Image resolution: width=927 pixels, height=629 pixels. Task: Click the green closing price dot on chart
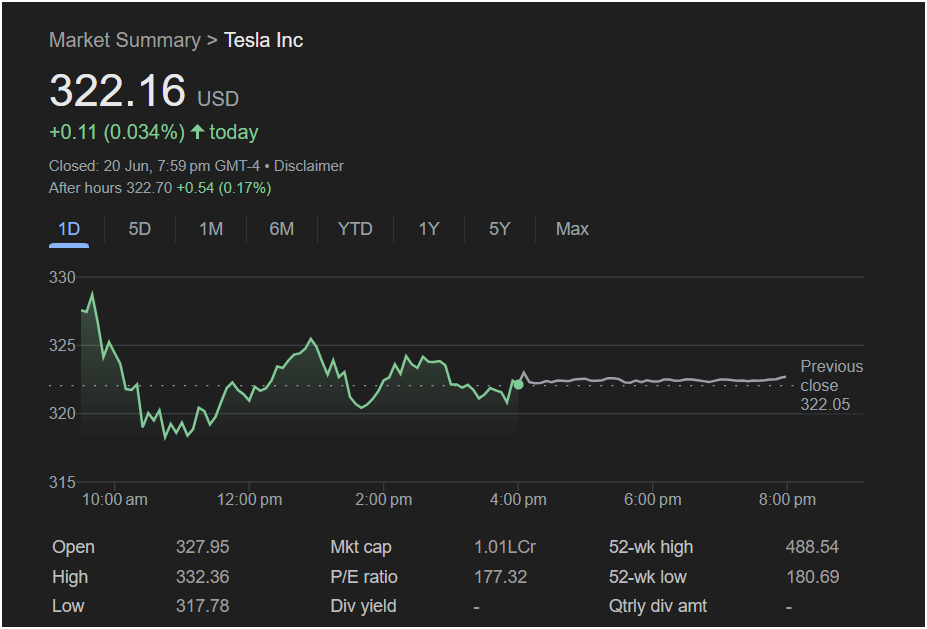[x=518, y=385]
